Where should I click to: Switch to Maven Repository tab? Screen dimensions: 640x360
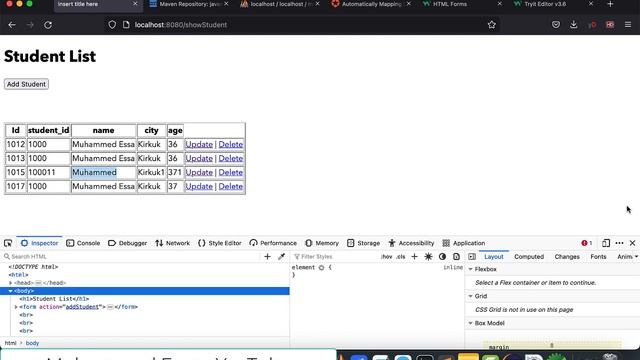pos(188,4)
